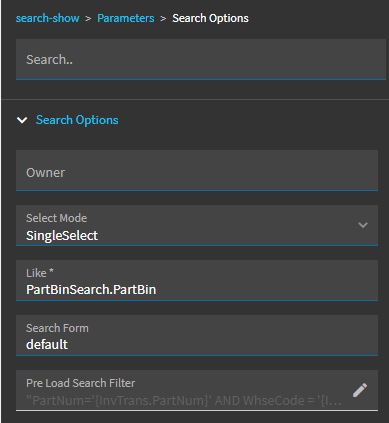This screenshot has width=389, height=423.
Task: Click the Search Form label
Action: click(x=57, y=328)
